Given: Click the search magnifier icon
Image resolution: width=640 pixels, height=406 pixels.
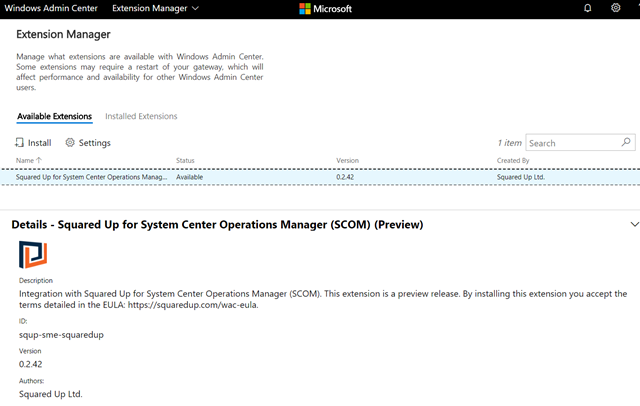Looking at the screenshot, I should click(626, 142).
